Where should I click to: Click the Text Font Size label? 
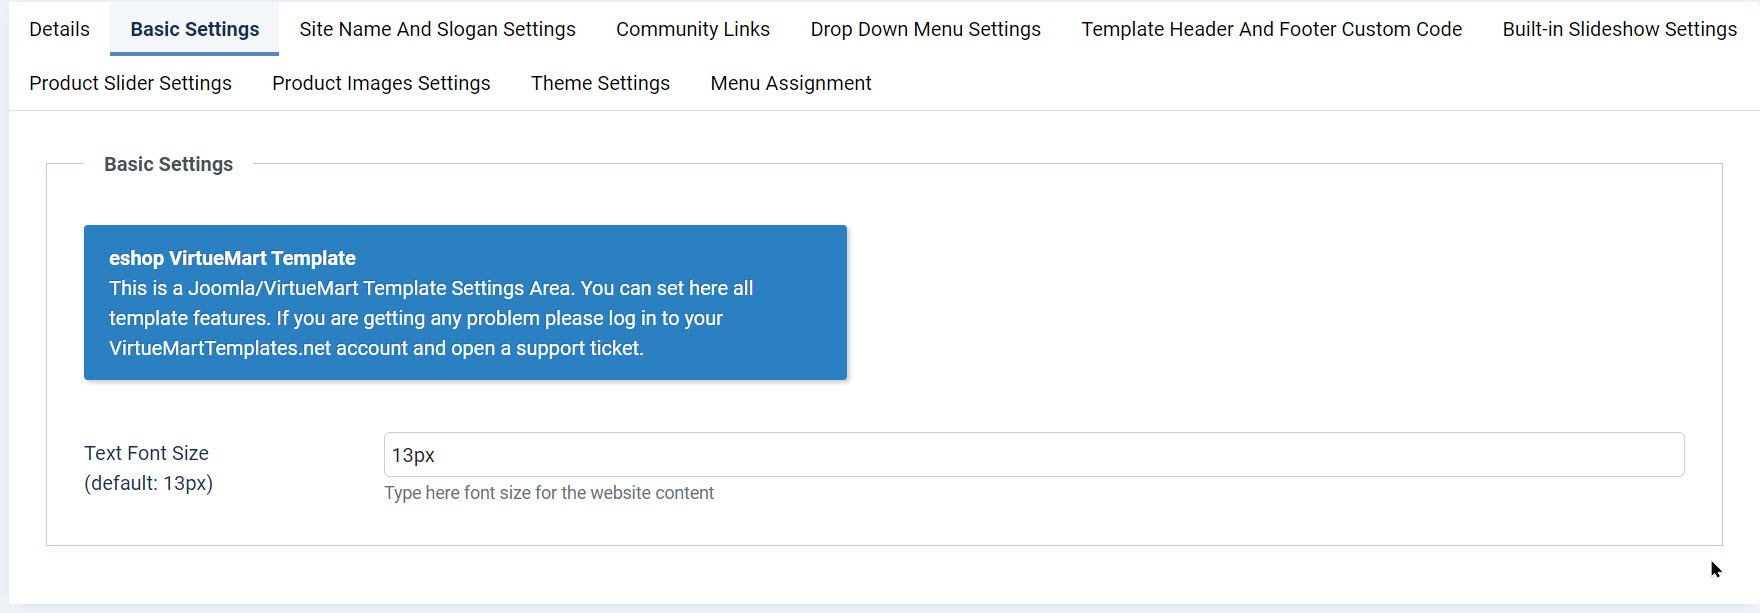click(147, 454)
